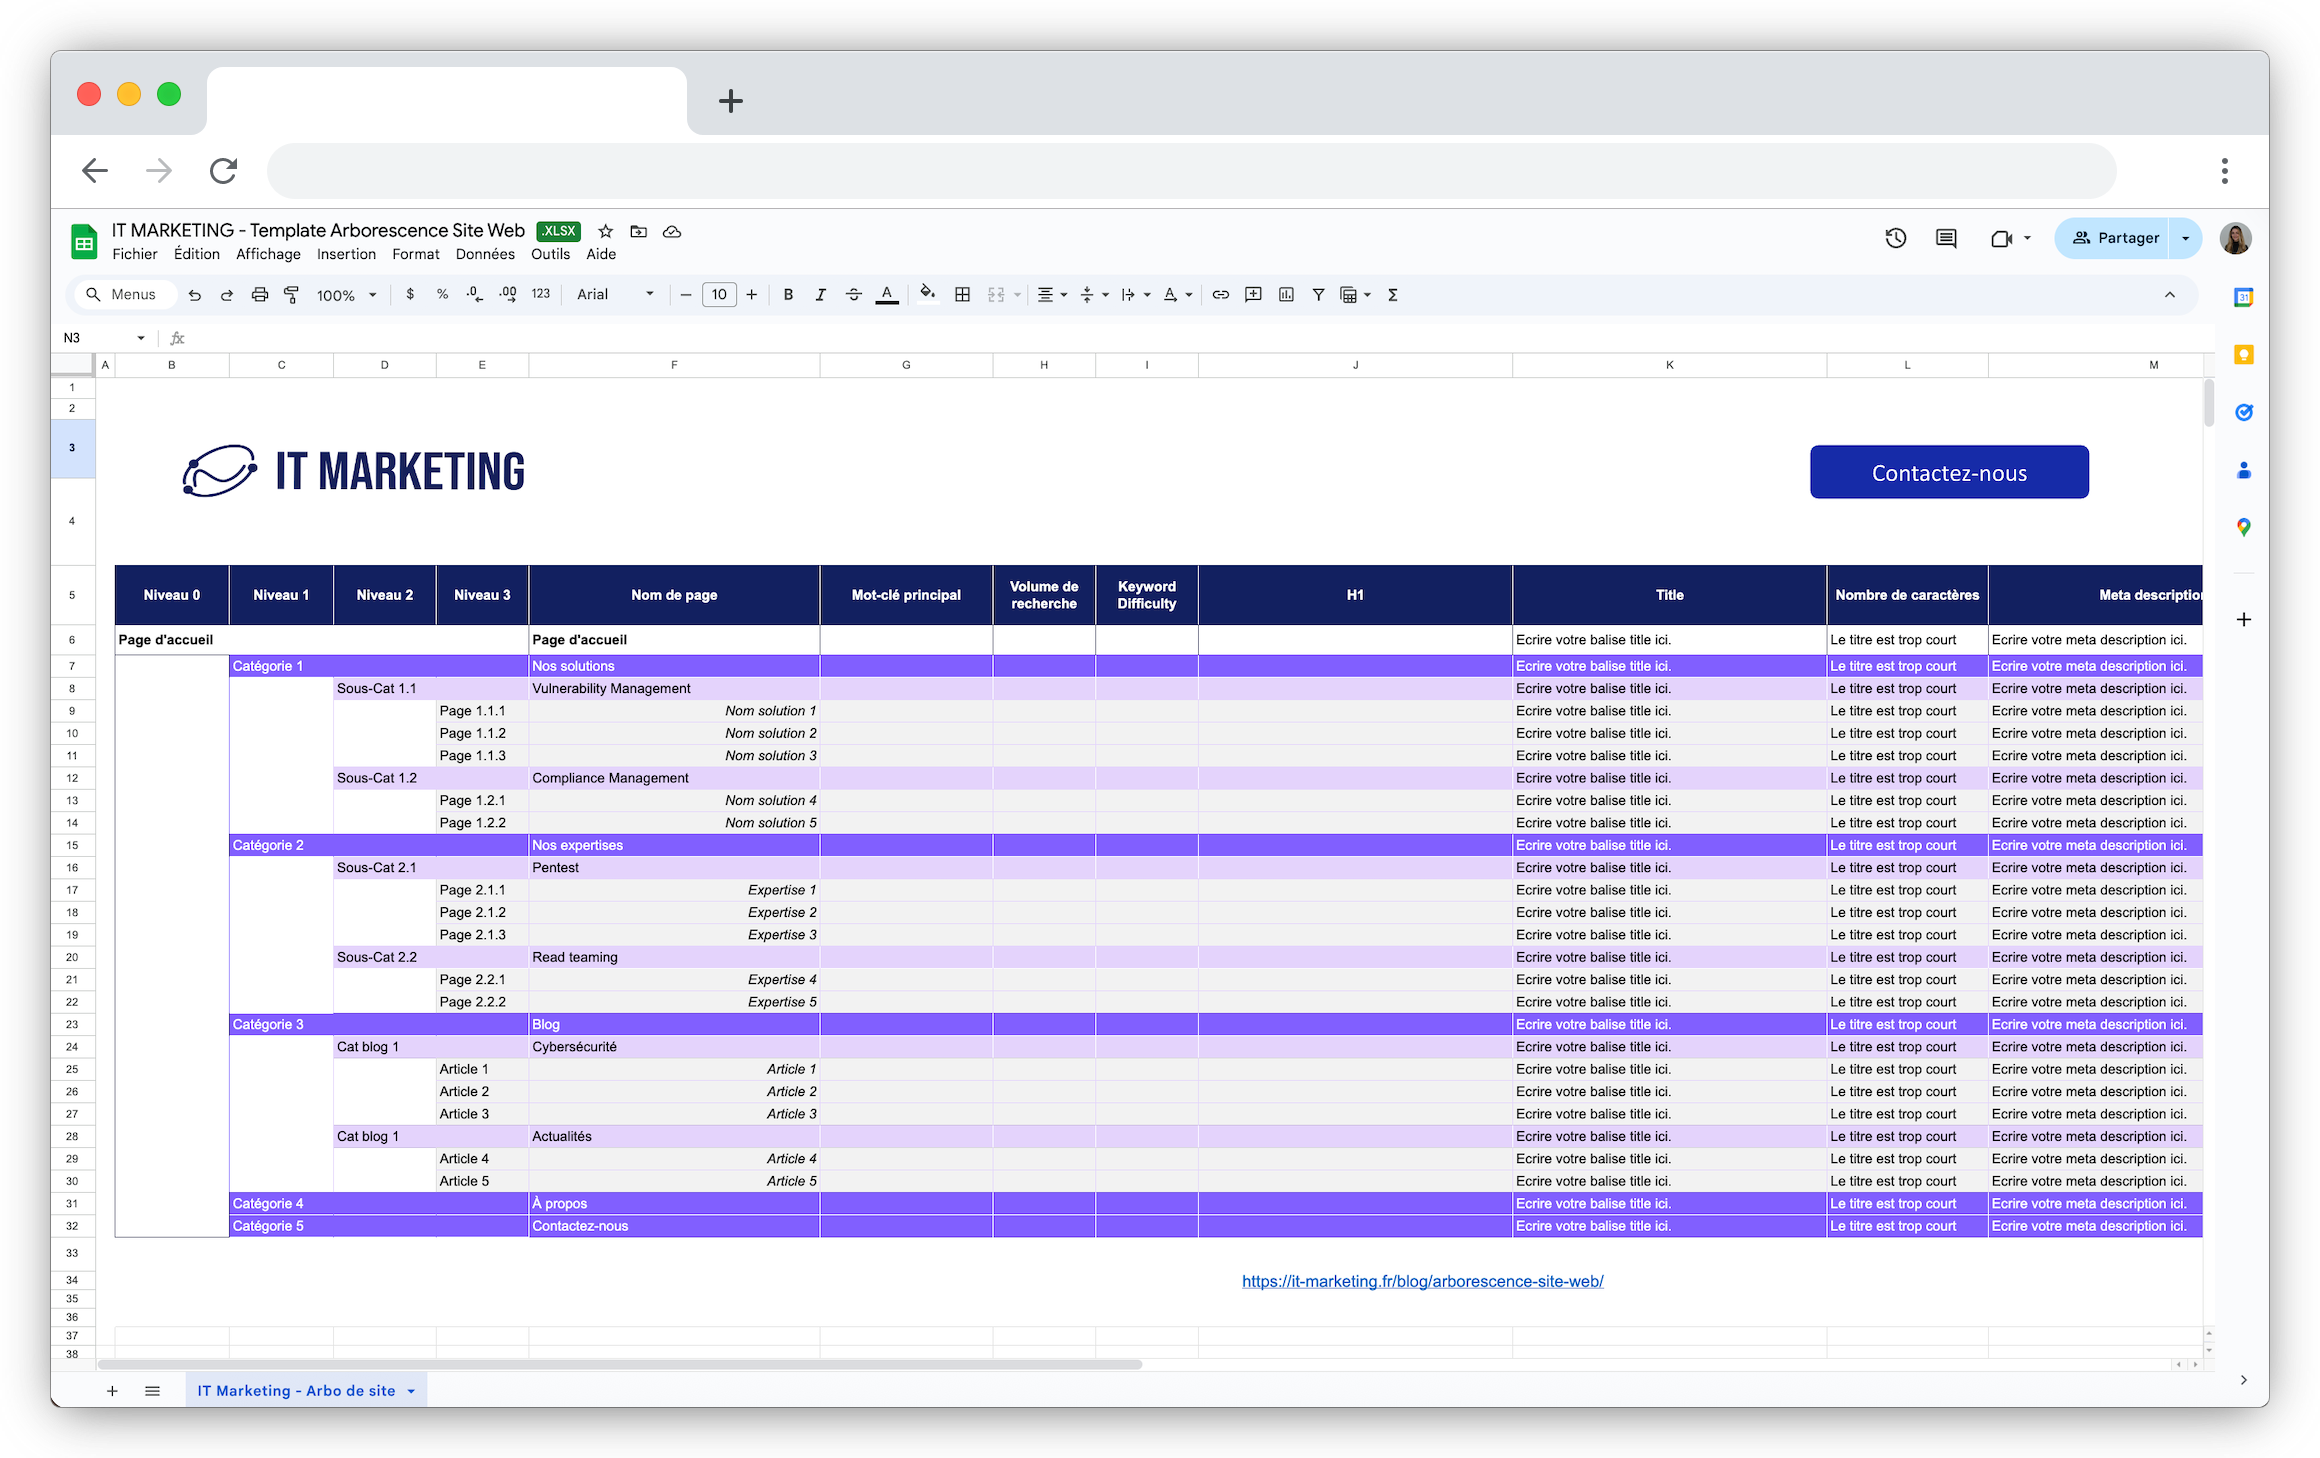Star the document title
Viewport: 2320px width, 1458px height.
pyautogui.click(x=605, y=232)
